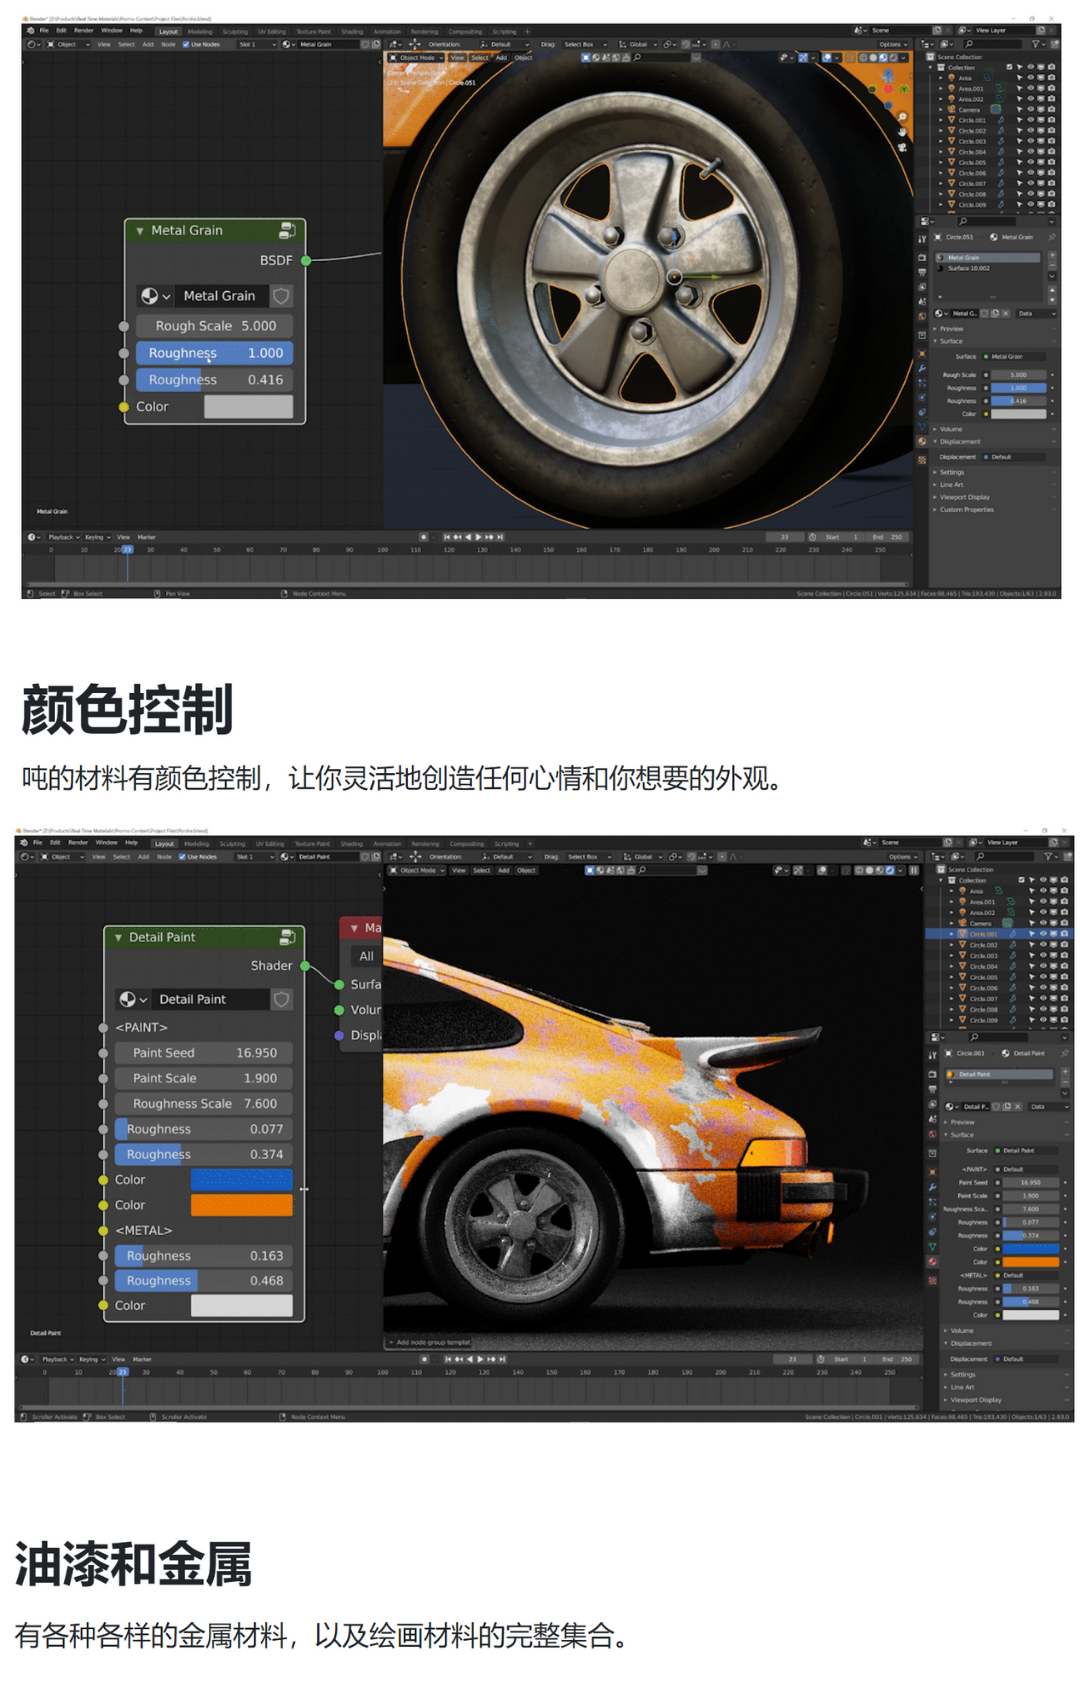Click viewport zoom magnifier gizmo in Metal Grain screenshot
Screen dimensions: 1080x1683
[x=903, y=116]
